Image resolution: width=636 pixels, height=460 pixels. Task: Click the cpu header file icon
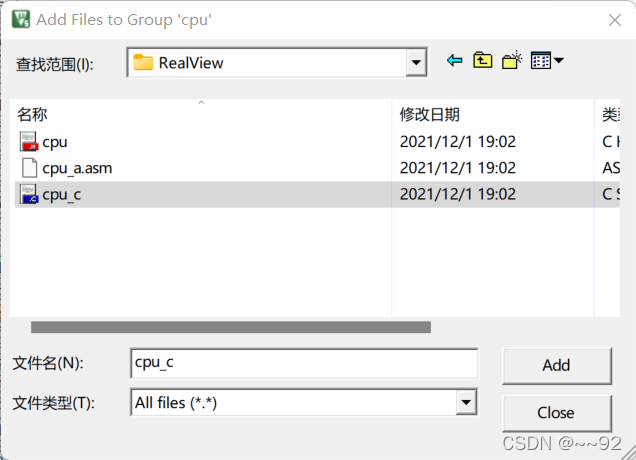coord(29,142)
